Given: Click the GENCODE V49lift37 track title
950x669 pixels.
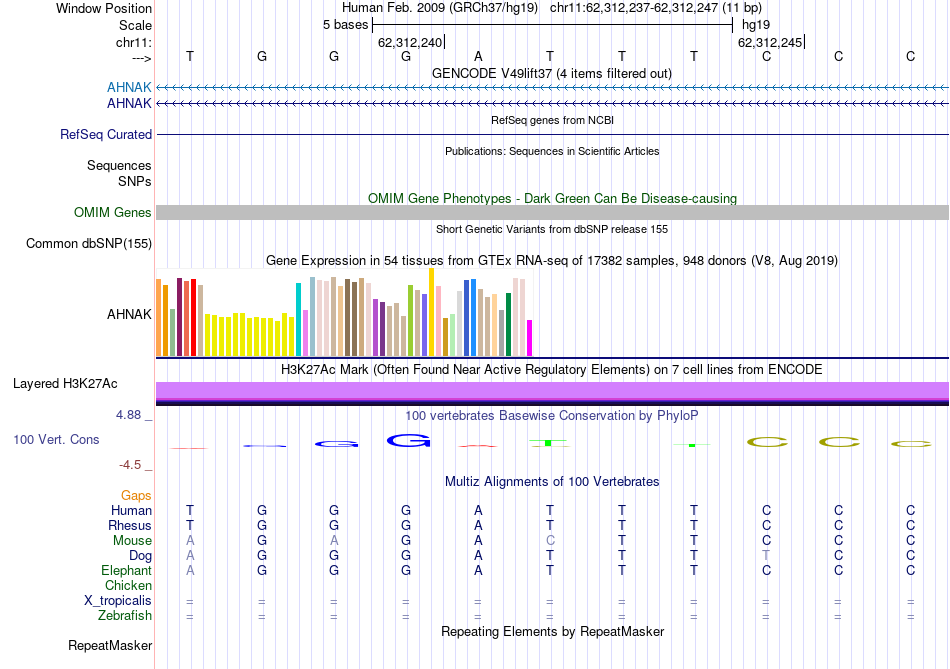Looking at the screenshot, I should coord(552,74).
